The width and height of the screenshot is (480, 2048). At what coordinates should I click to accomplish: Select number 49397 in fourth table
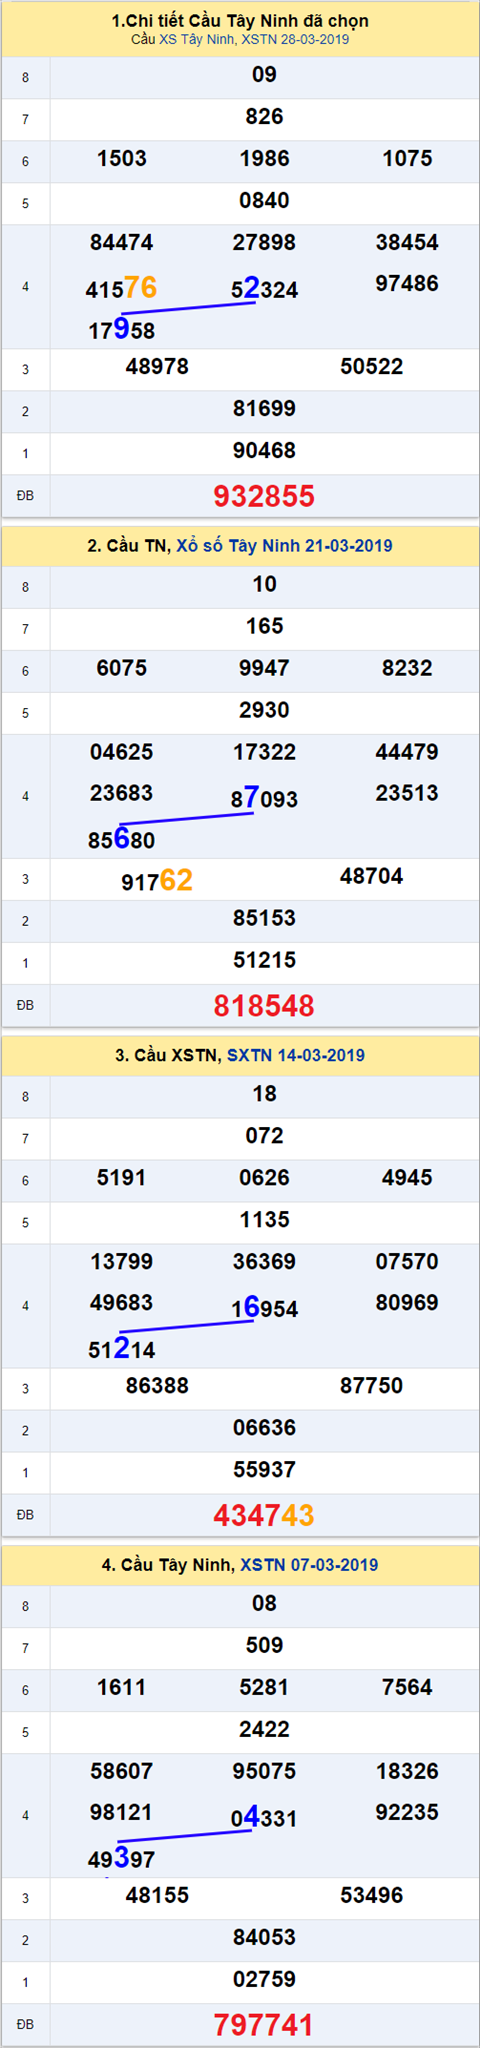coord(121,1858)
